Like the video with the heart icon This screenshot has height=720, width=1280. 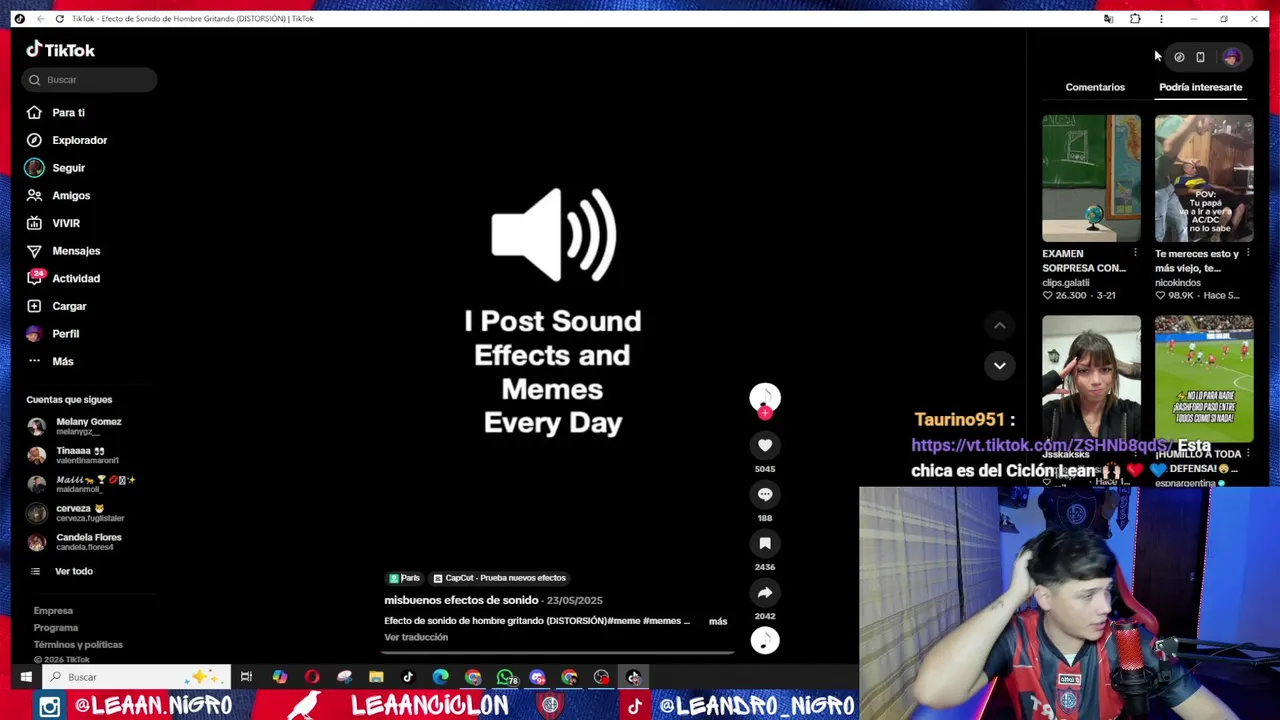(x=765, y=445)
